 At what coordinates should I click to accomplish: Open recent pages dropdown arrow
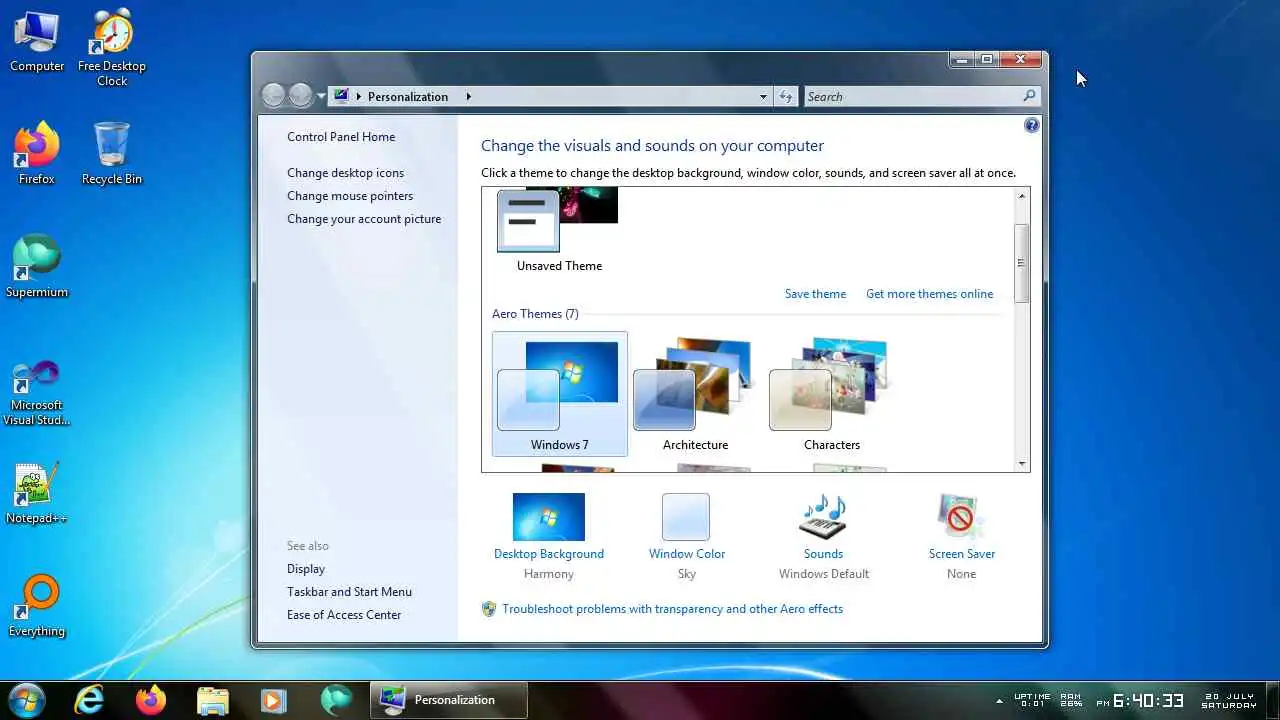tap(321, 97)
